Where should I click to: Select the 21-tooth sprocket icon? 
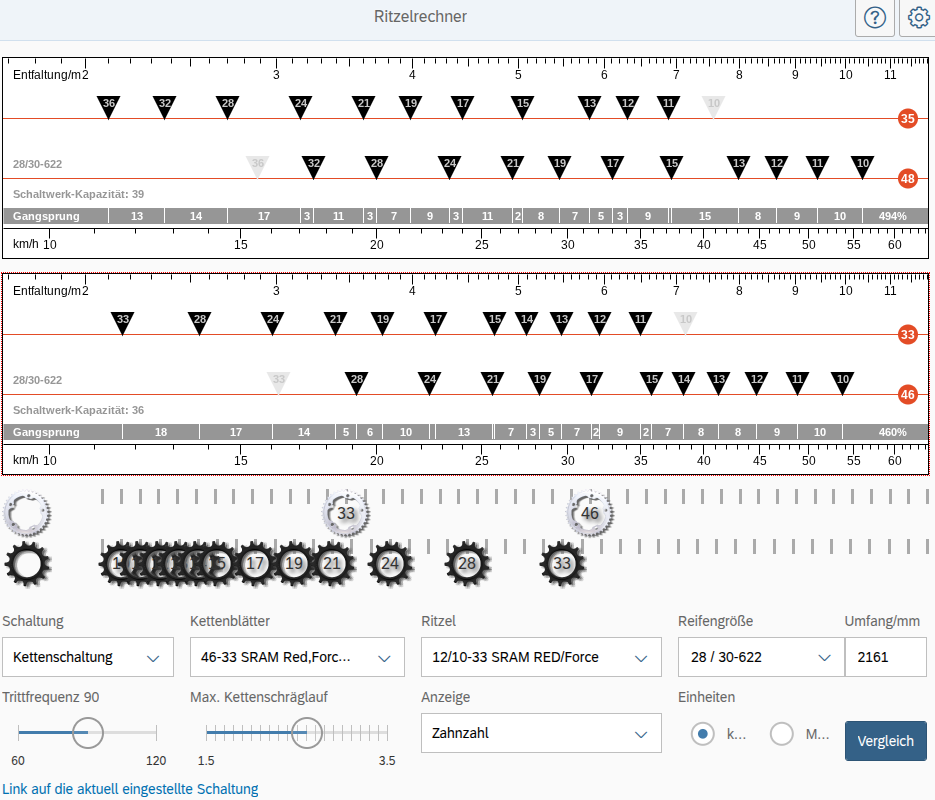pyautogui.click(x=332, y=563)
